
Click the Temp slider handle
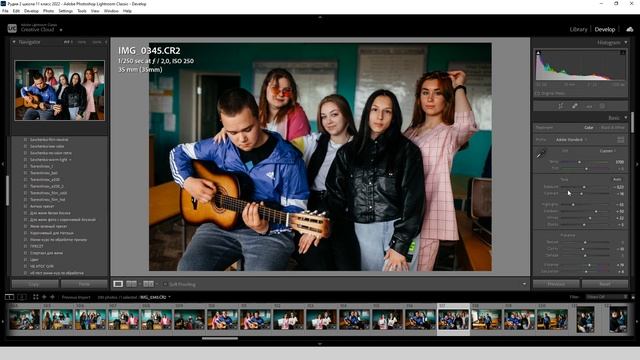579,162
